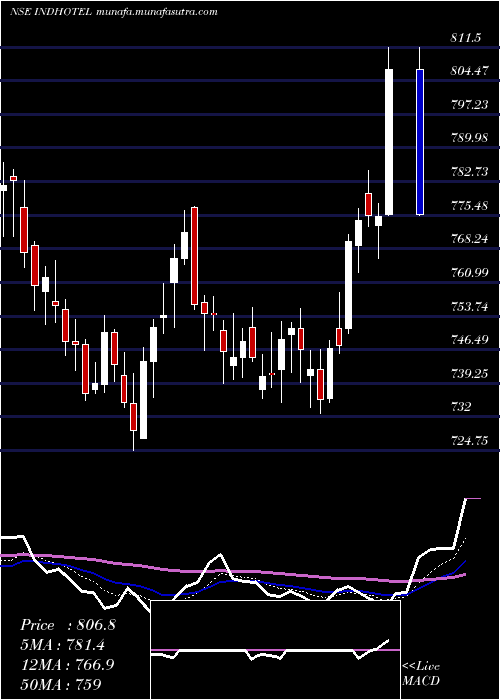Click the 775.48 price axis label
Image resolution: width=500 pixels, height=700 pixels.
pos(469,205)
